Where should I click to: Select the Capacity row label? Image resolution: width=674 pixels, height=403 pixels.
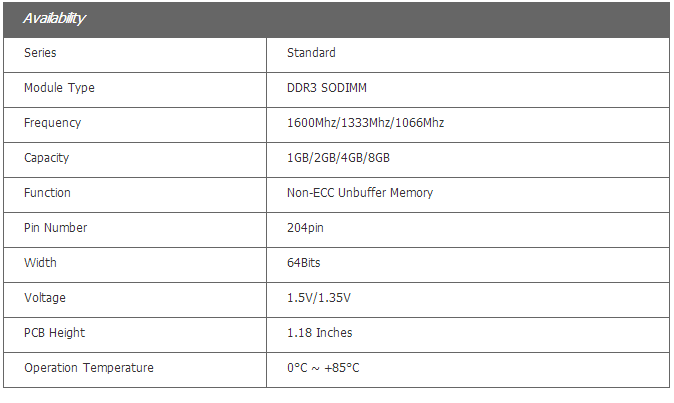pos(46,158)
